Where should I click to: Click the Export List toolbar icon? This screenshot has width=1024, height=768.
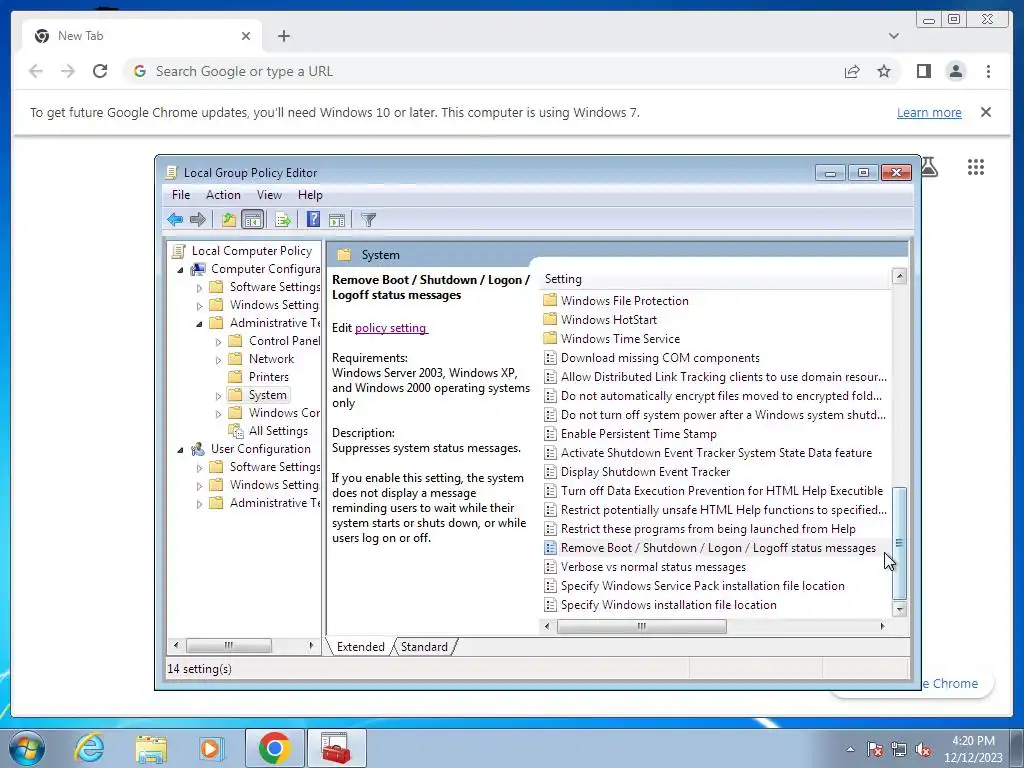point(283,219)
